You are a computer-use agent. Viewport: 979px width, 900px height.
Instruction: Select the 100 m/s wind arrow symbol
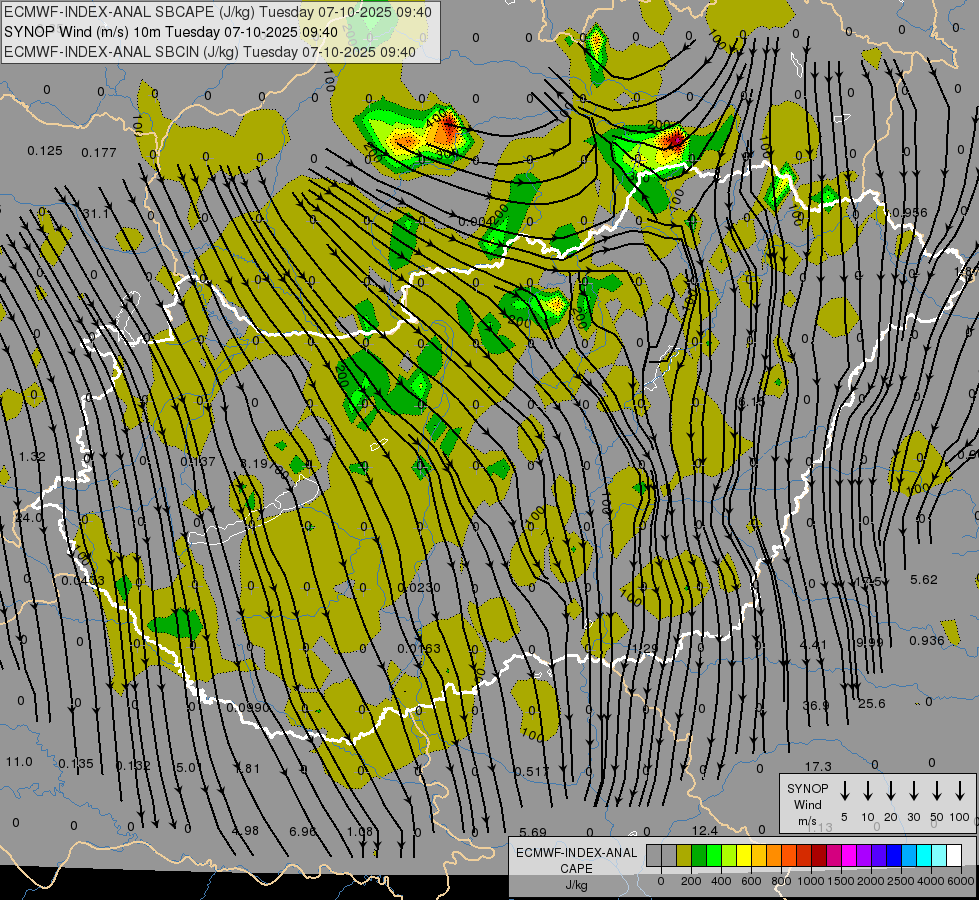tap(961, 791)
